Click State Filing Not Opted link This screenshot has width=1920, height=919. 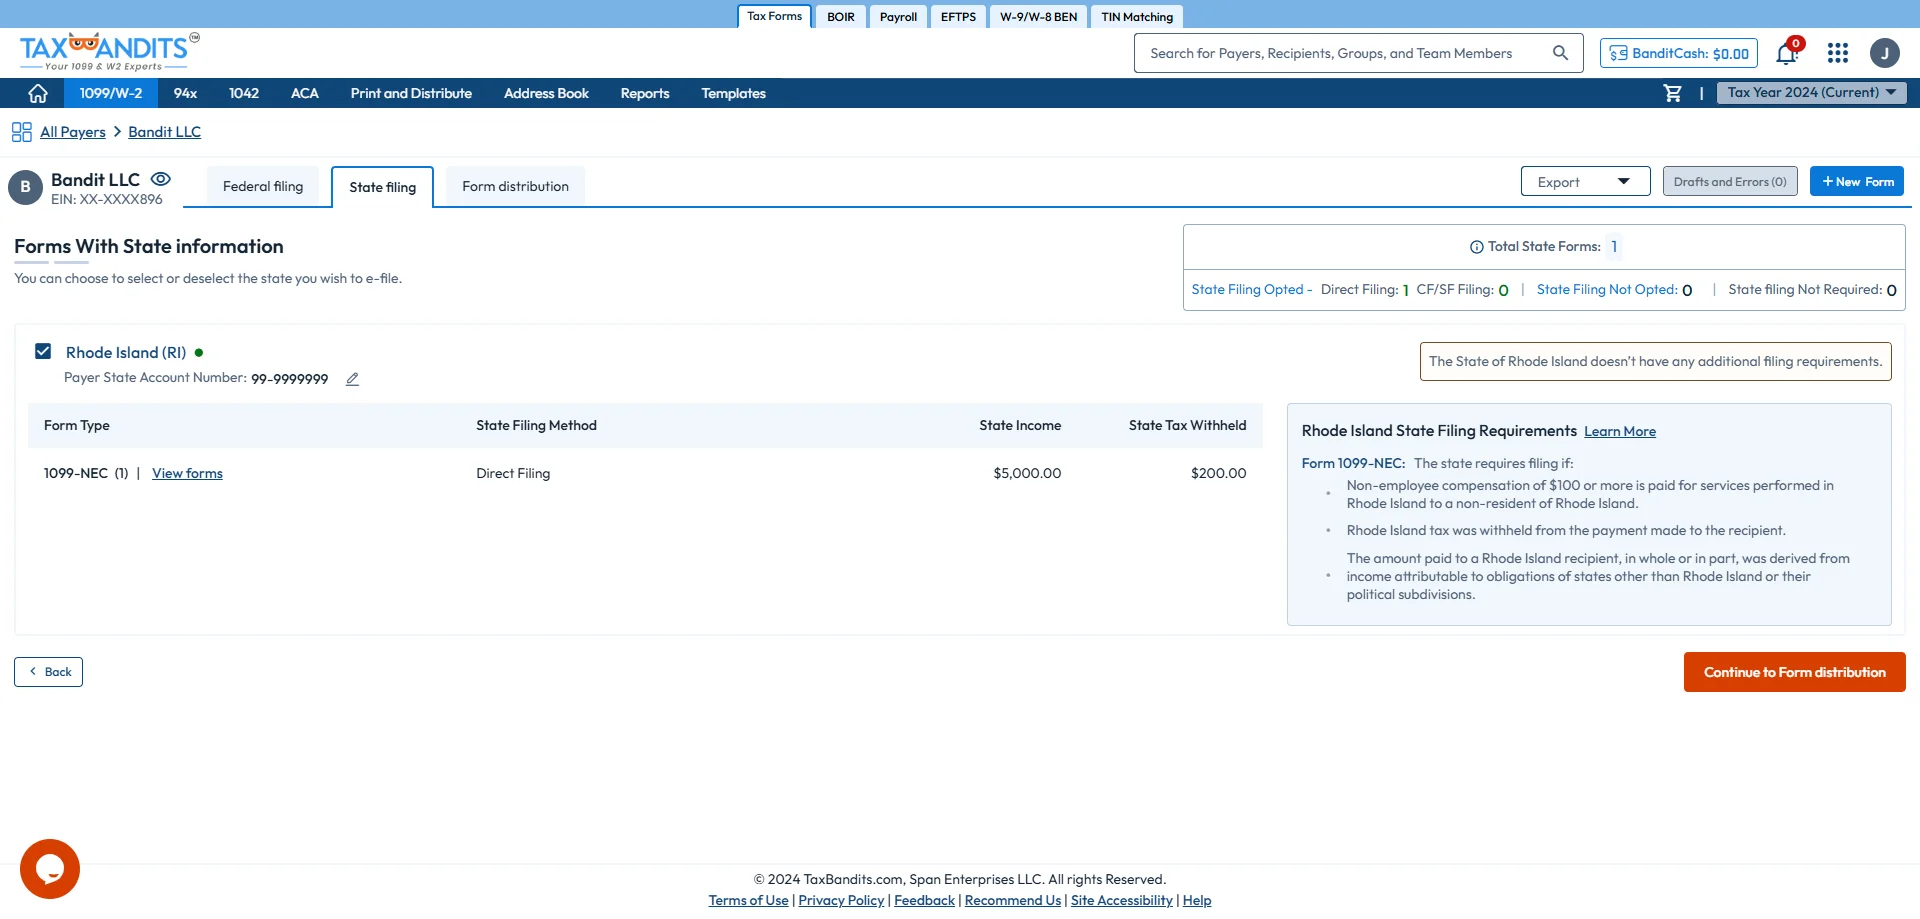point(1606,289)
